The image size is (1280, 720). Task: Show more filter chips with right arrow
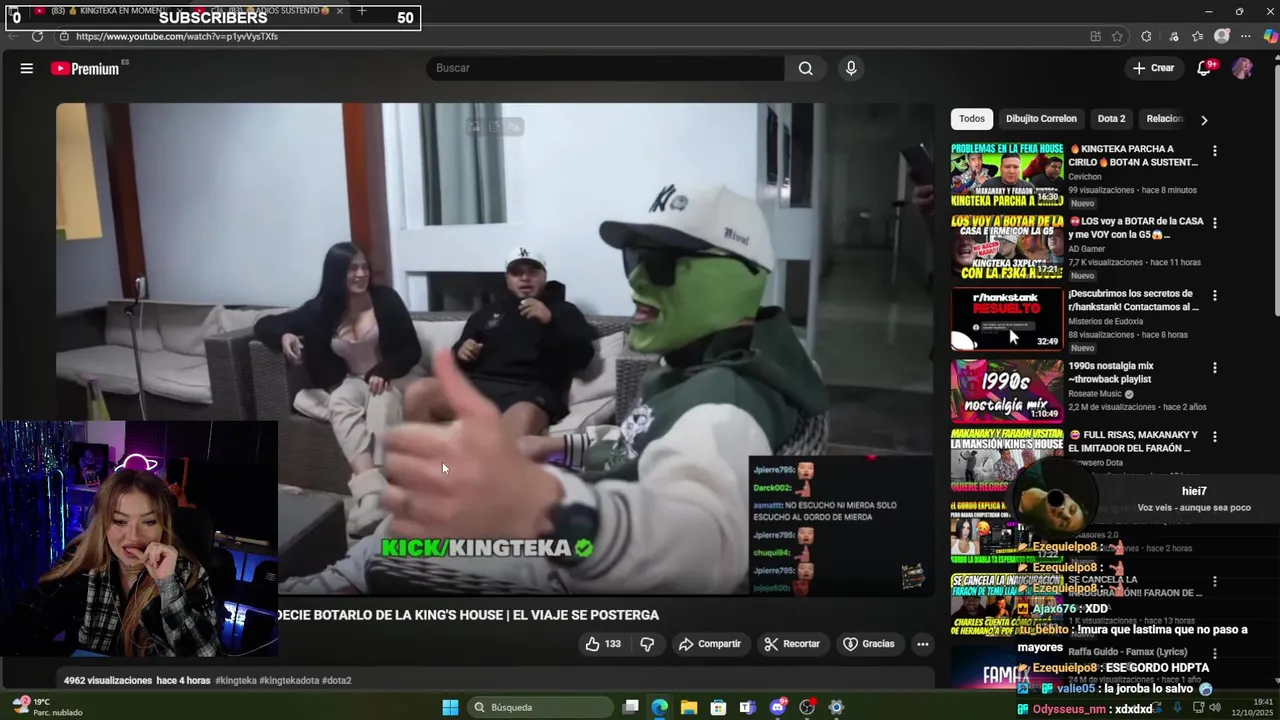[x=1204, y=120]
